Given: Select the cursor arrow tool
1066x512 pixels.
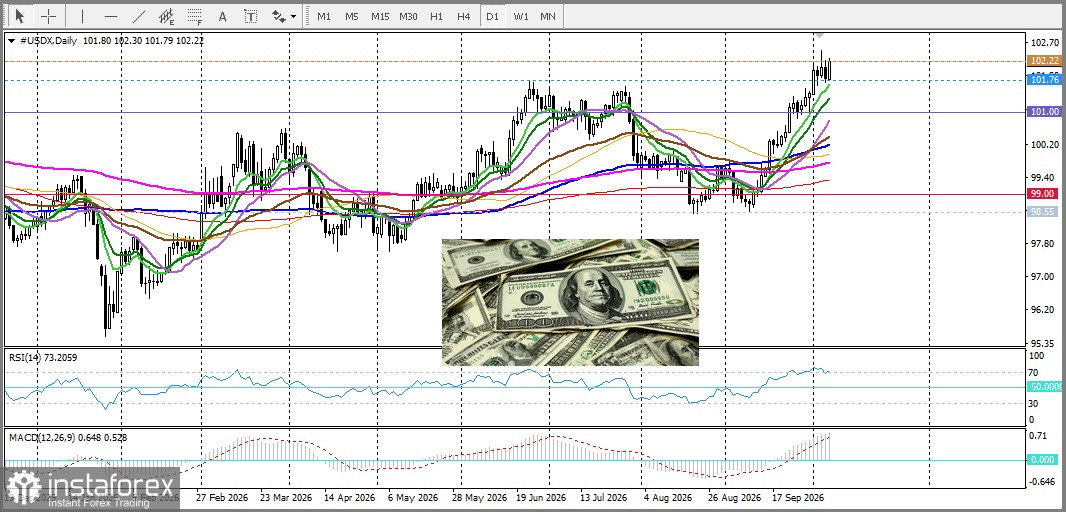Looking at the screenshot, I should (x=19, y=16).
